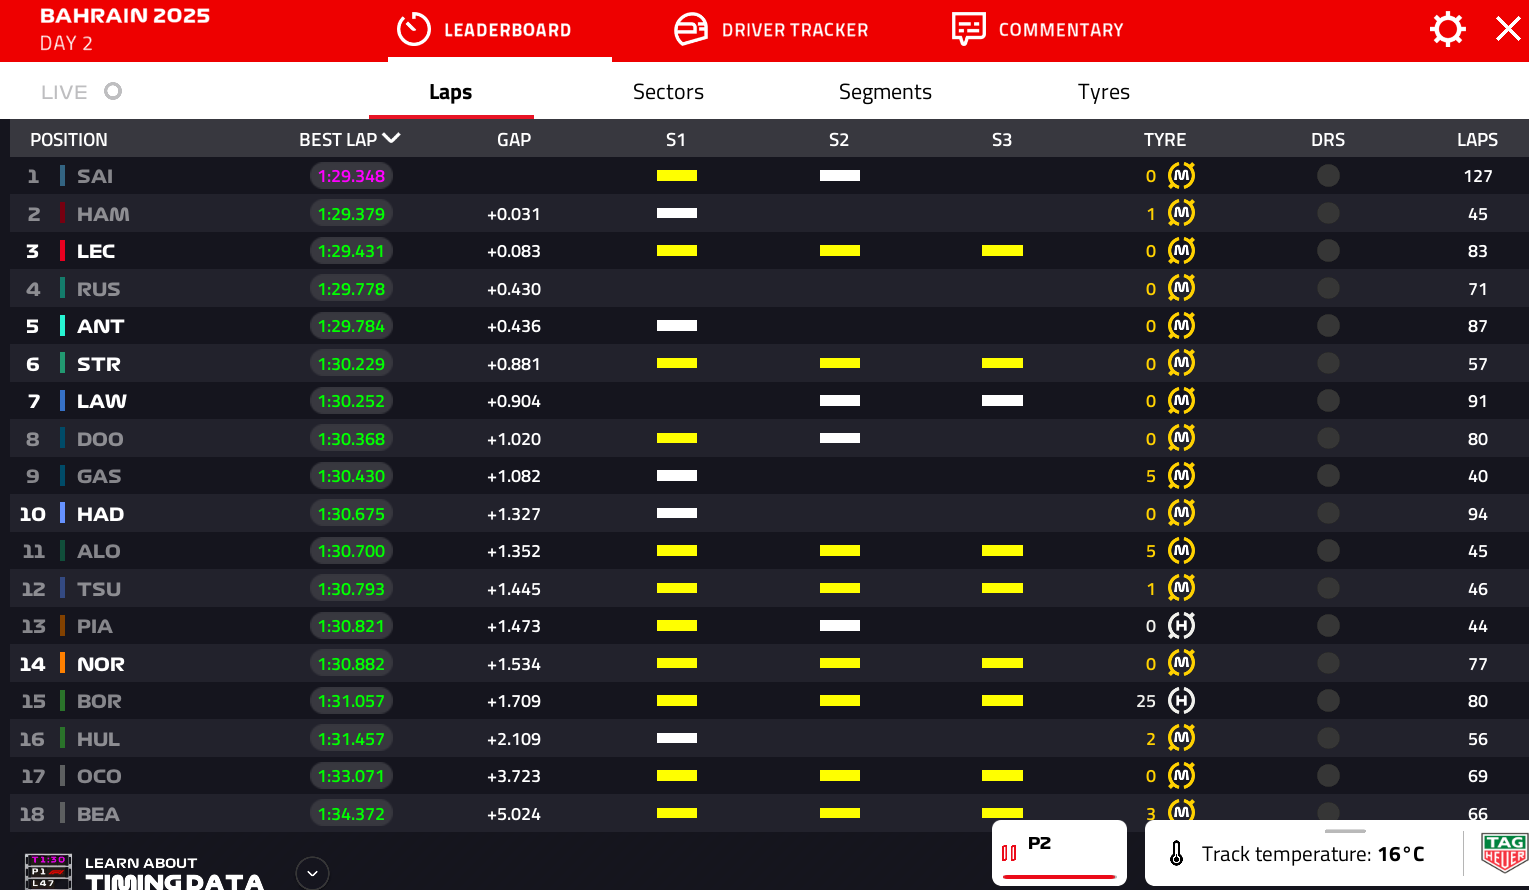Click BOR hard tyre icon

[x=1181, y=701]
